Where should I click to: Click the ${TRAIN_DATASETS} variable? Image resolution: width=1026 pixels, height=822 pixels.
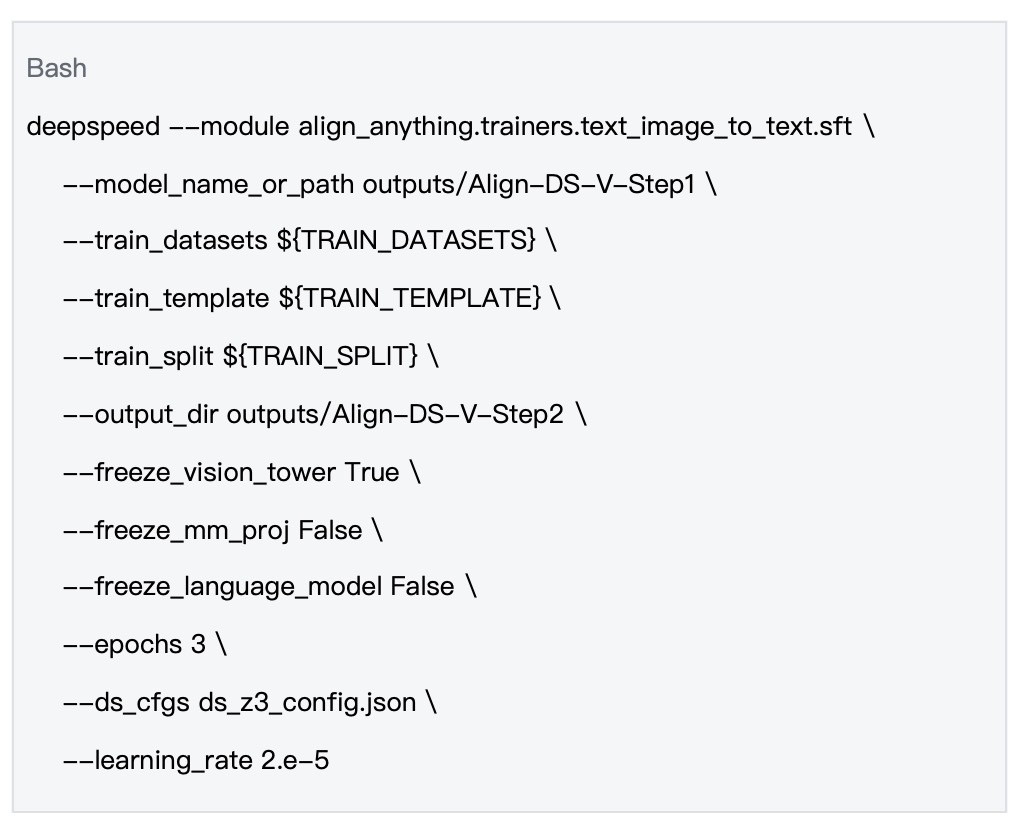(406, 240)
